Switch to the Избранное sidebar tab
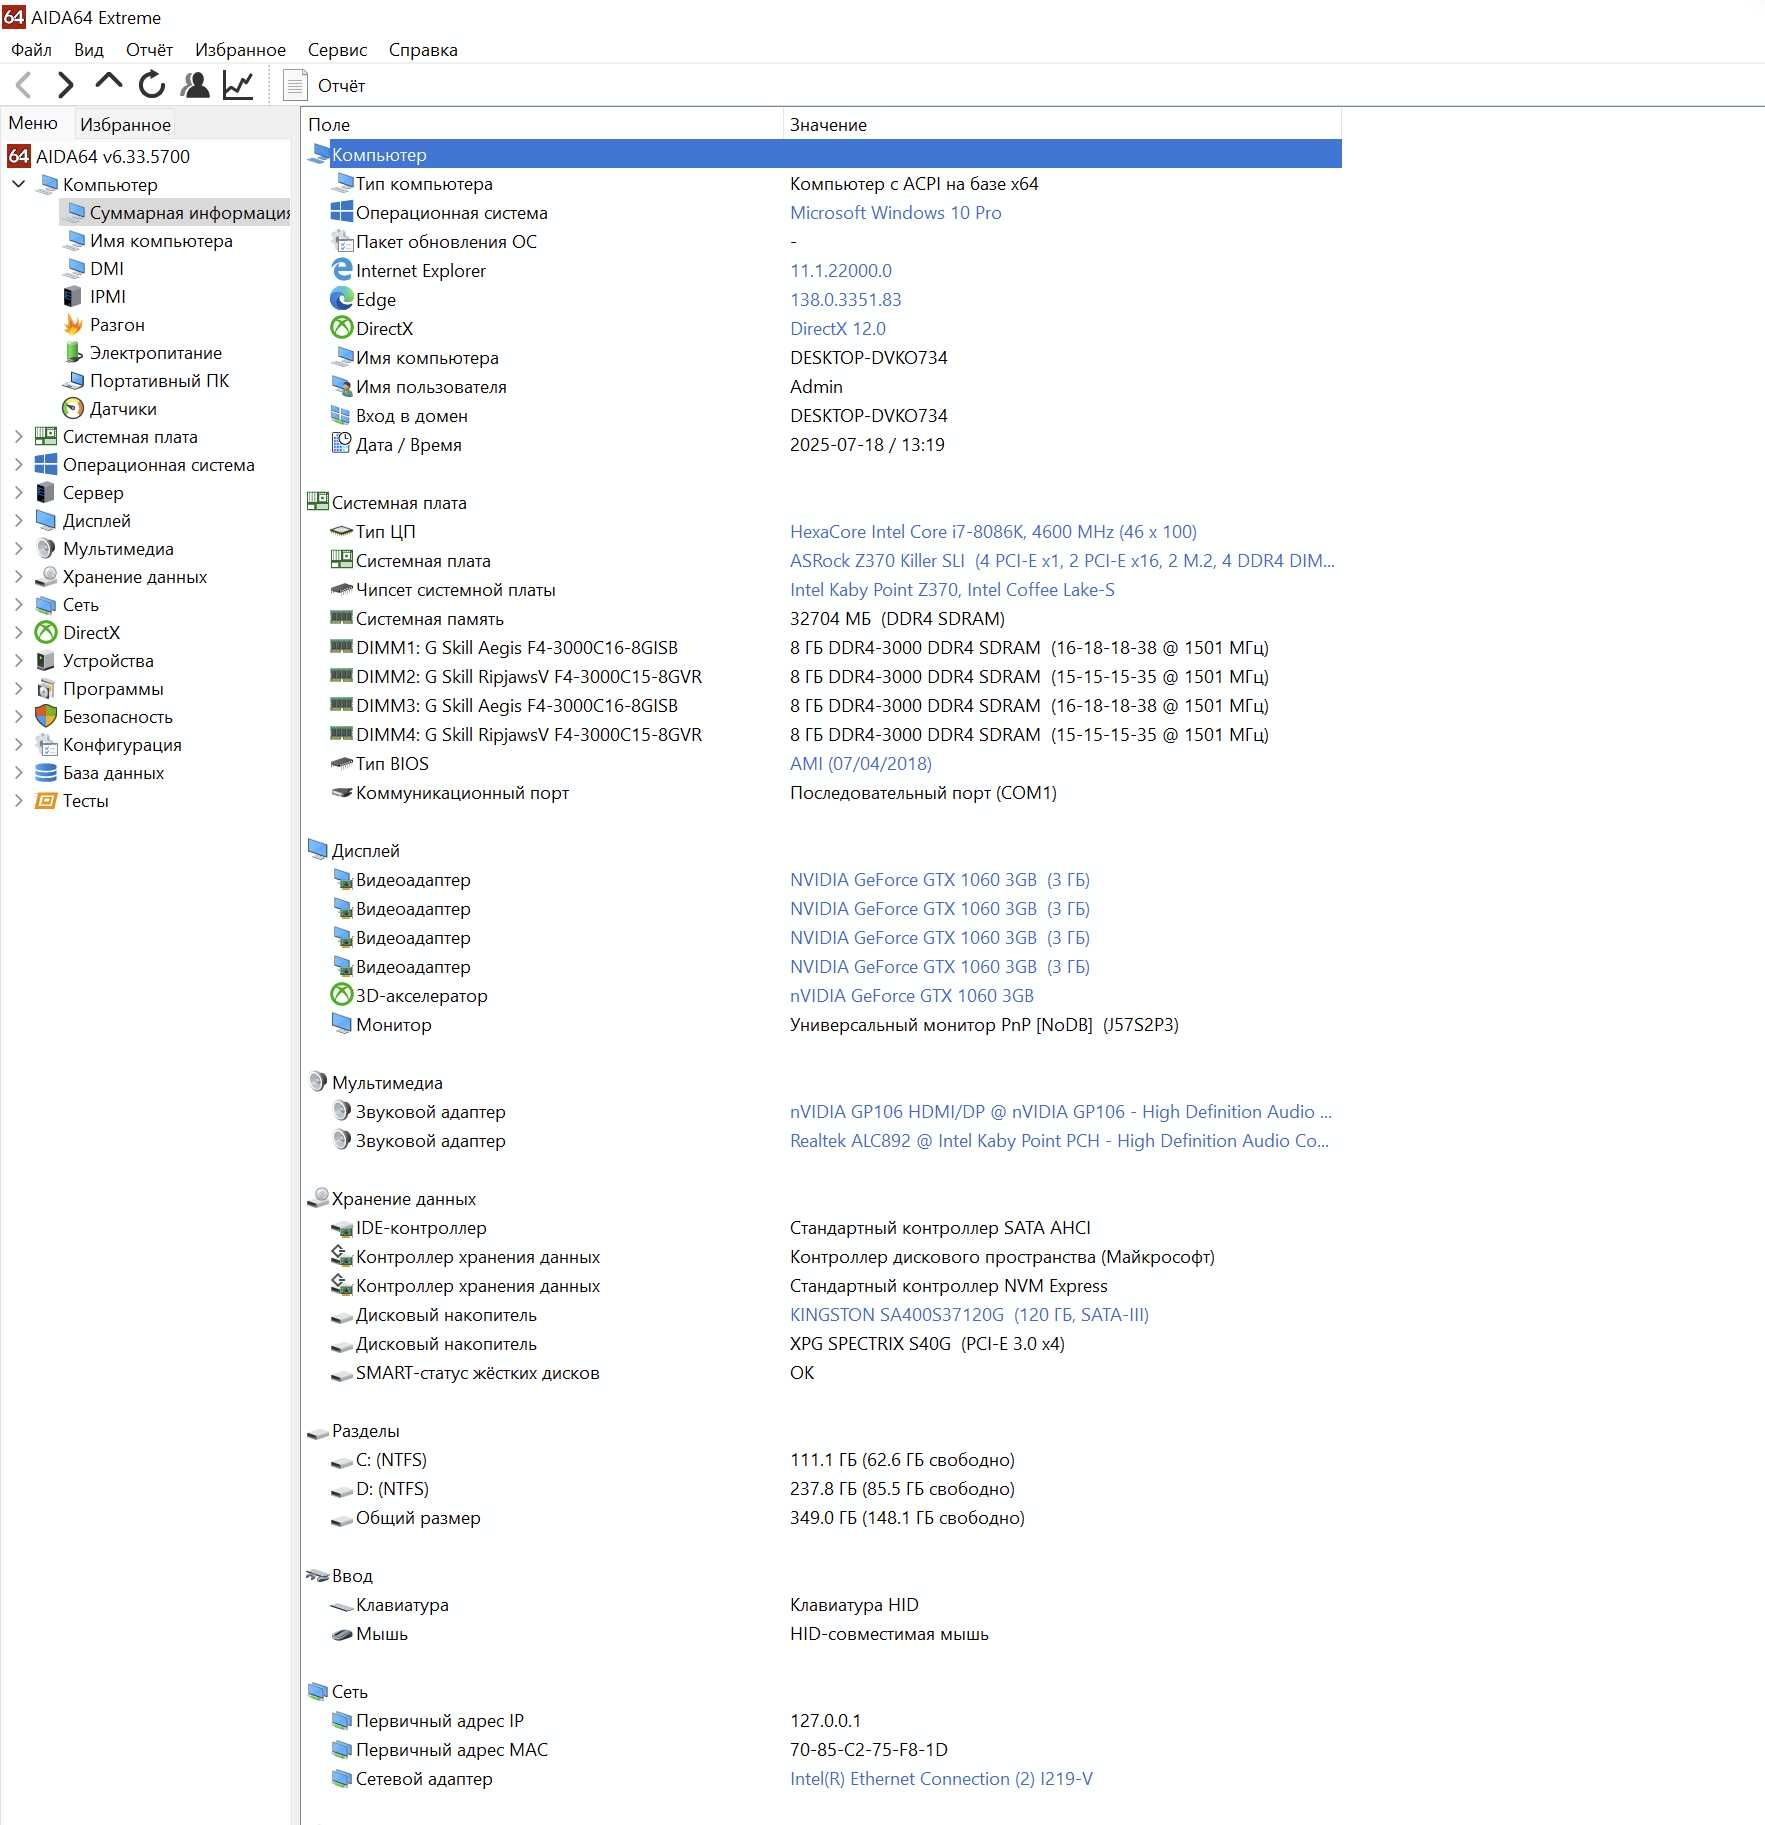Screen dimensions: 1765x1825 tap(125, 124)
